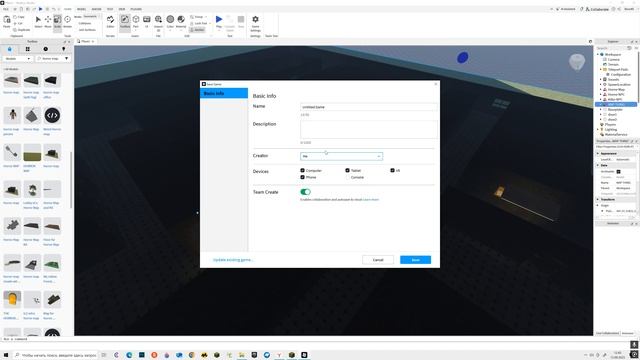Expand Lighting node in Explorer
The image size is (640, 360).
click(x=598, y=129)
